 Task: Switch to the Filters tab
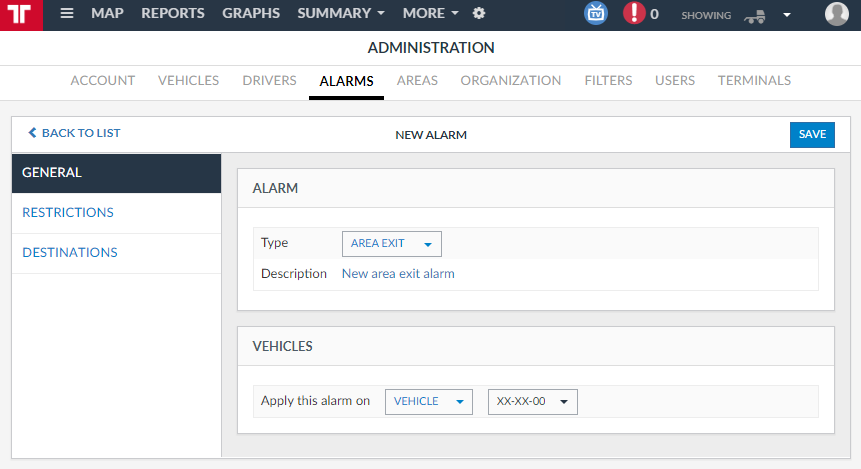coord(608,81)
